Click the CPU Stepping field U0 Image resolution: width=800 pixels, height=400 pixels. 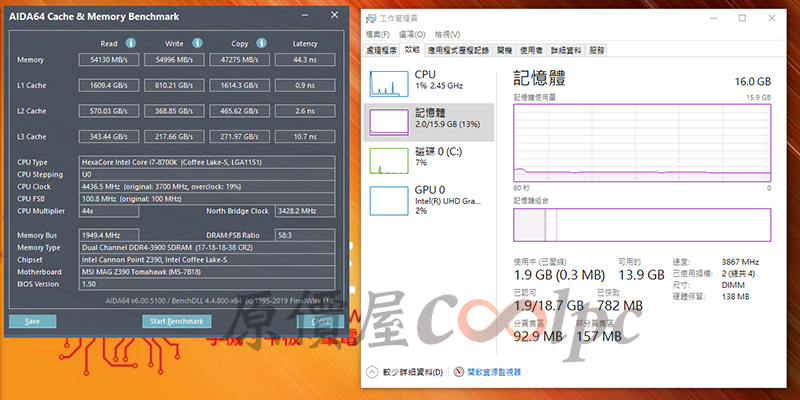click(x=207, y=174)
